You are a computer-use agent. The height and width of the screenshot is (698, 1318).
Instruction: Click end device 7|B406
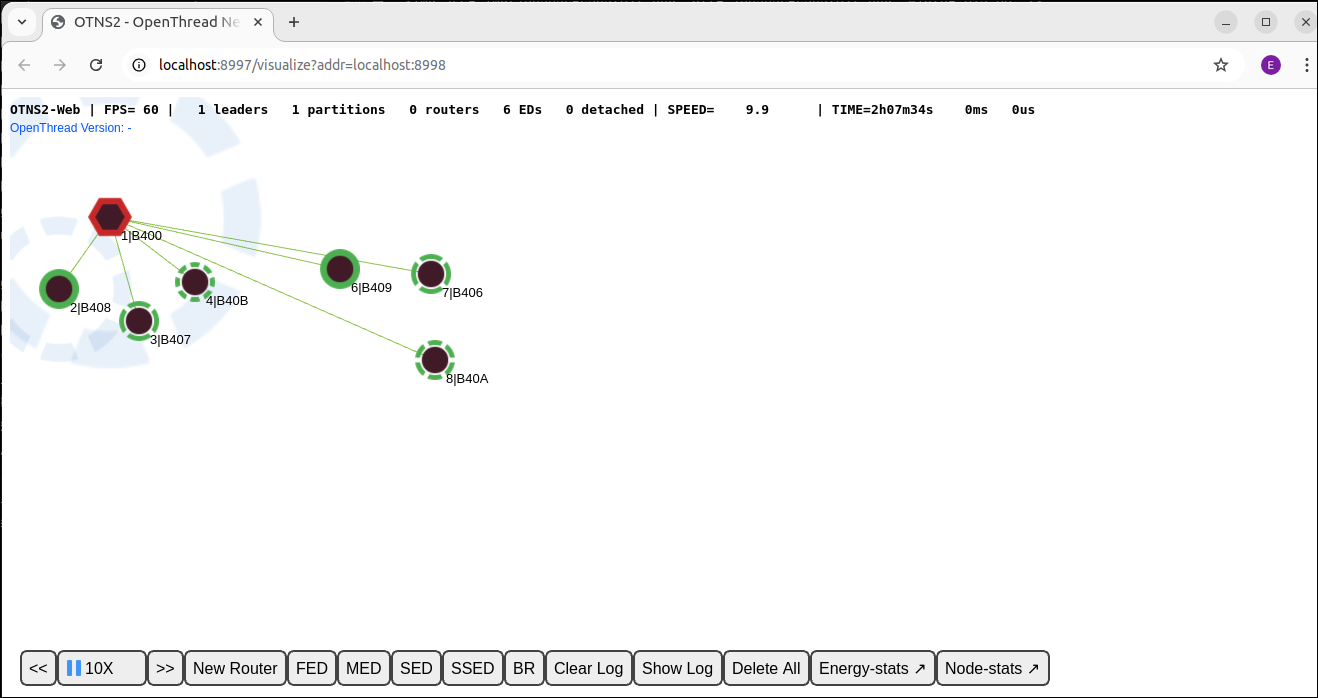coord(430,274)
